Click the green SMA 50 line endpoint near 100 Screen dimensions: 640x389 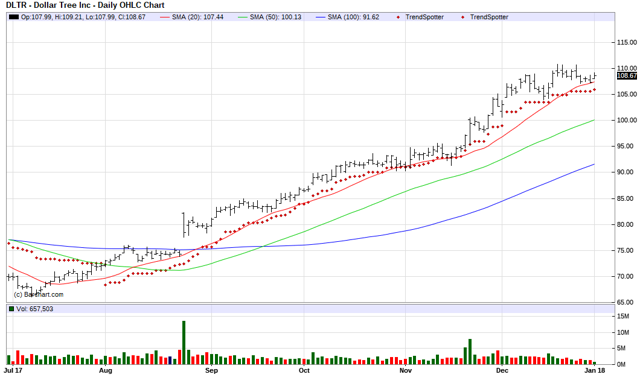594,120
